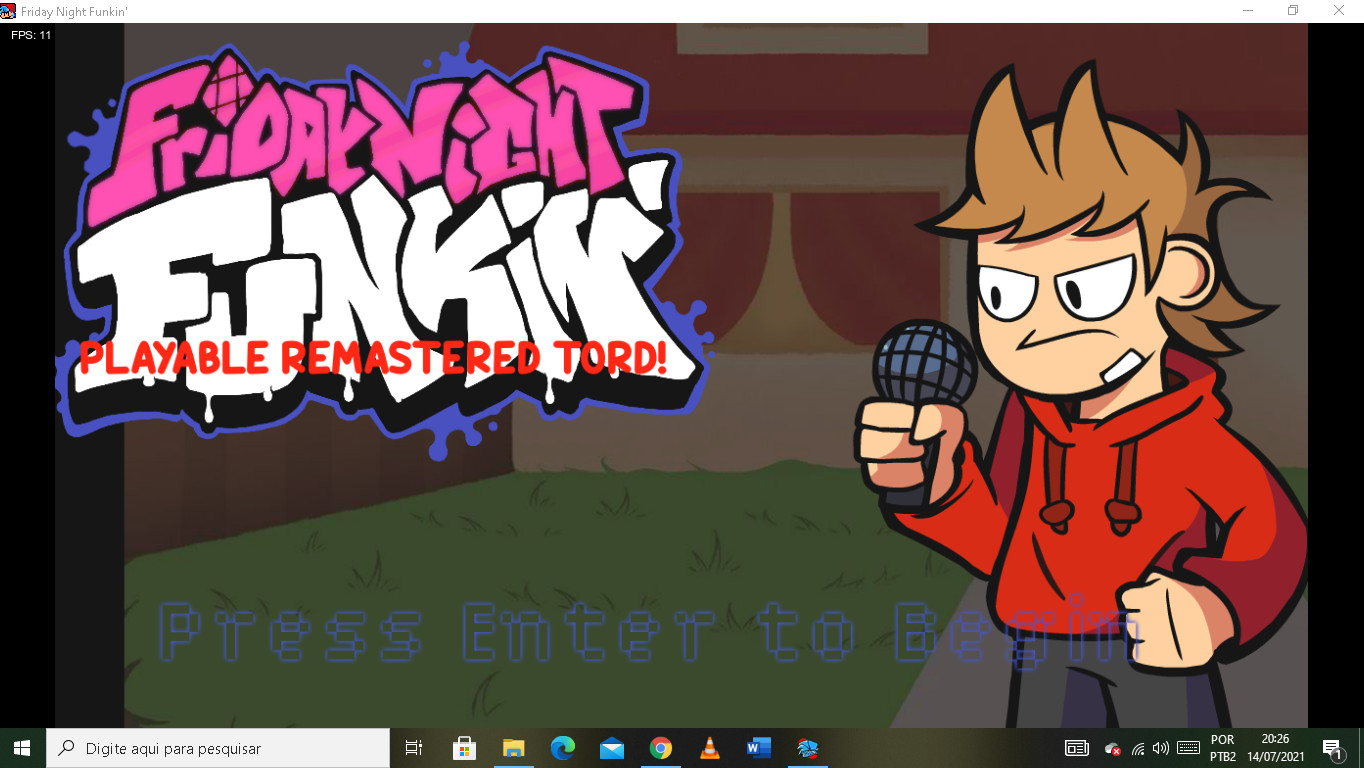Launch Microsoft Edge browser
This screenshot has width=1364, height=768.
[563, 748]
